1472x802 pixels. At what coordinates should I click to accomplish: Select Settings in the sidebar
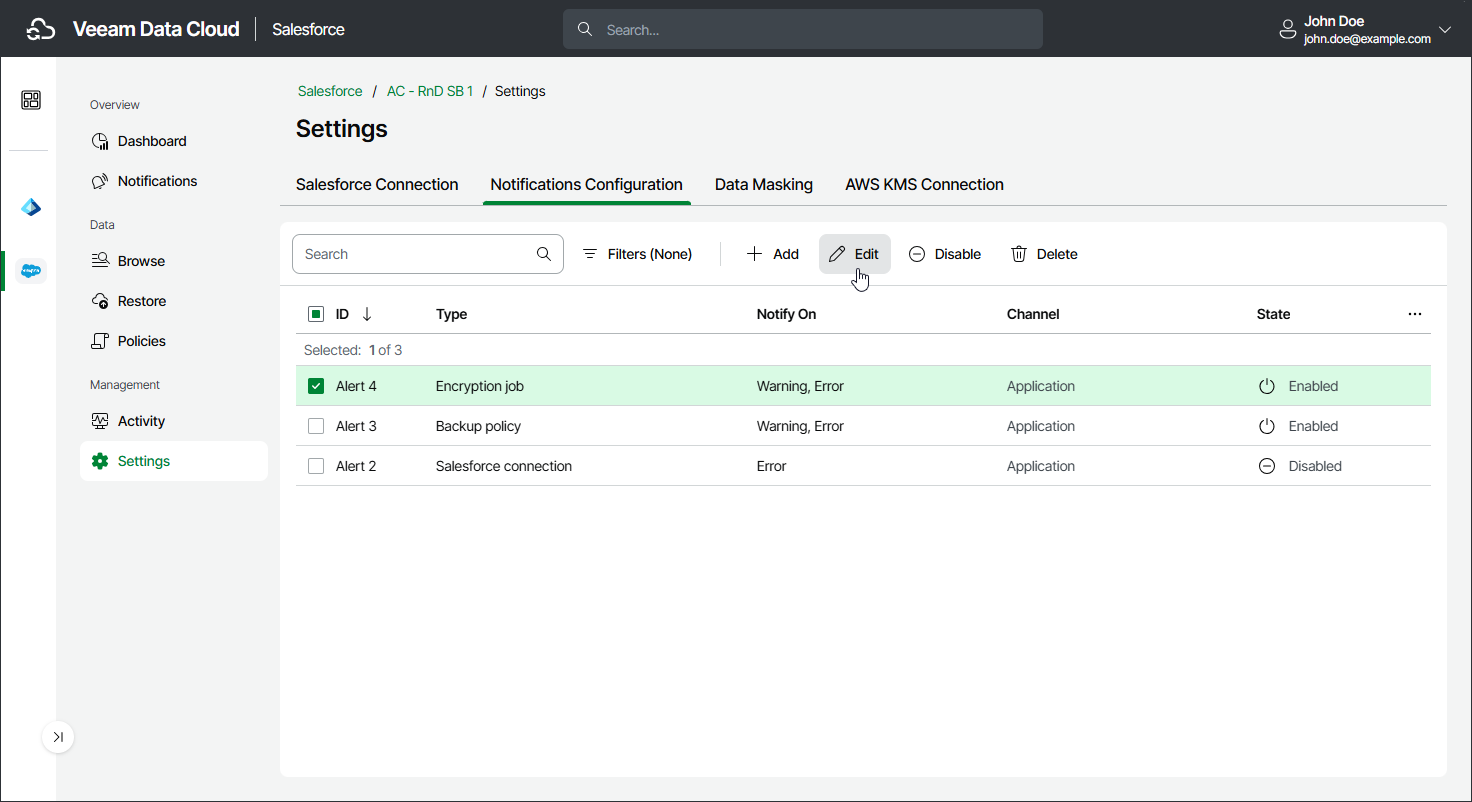[x=174, y=461]
